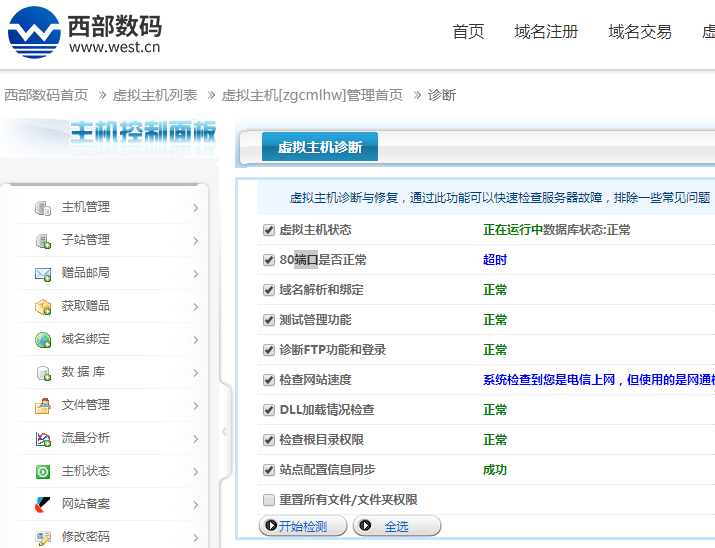Screen dimensions: 715x548
Task: Click the 域名绑定 globe icon
Action: pyautogui.click(x=43, y=340)
